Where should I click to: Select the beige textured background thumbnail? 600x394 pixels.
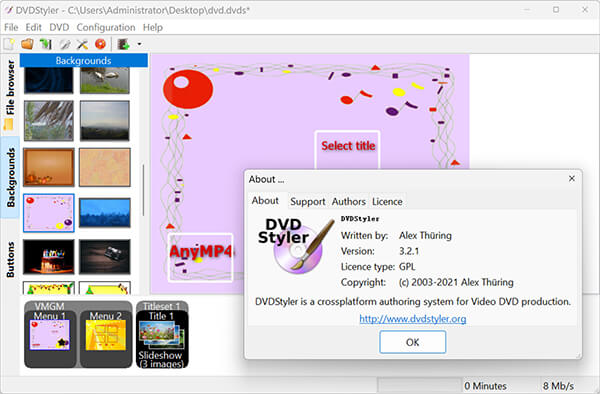[105, 167]
